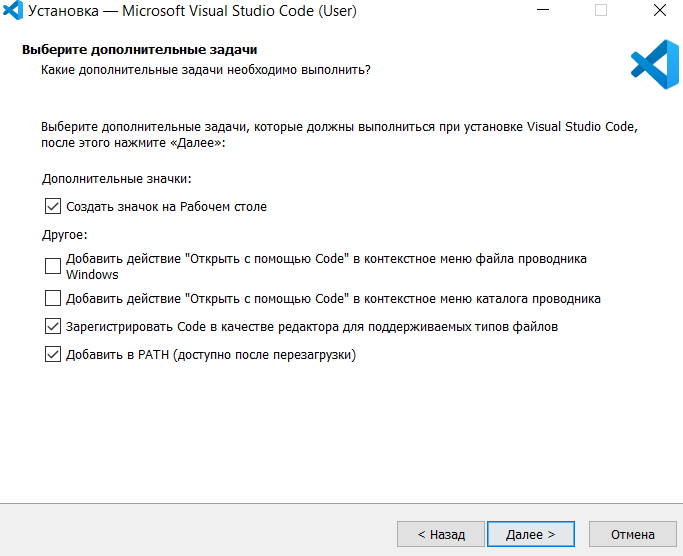Click the "Добавить в PATH (доступно после перезагрузки)" label text

[211, 354]
